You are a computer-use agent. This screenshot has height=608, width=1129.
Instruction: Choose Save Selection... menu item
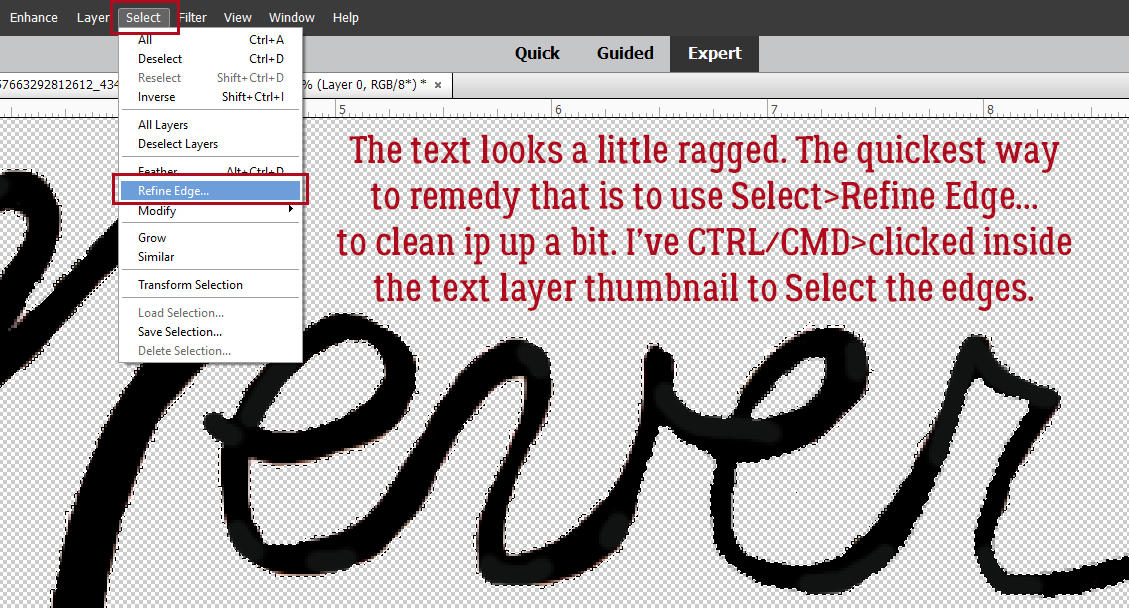[210, 331]
